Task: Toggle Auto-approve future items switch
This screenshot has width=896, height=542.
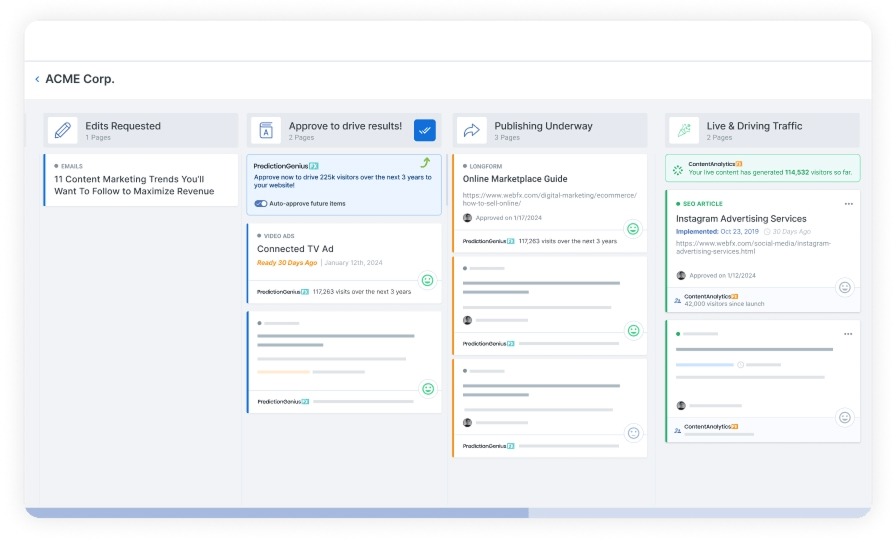Action: pos(261,203)
